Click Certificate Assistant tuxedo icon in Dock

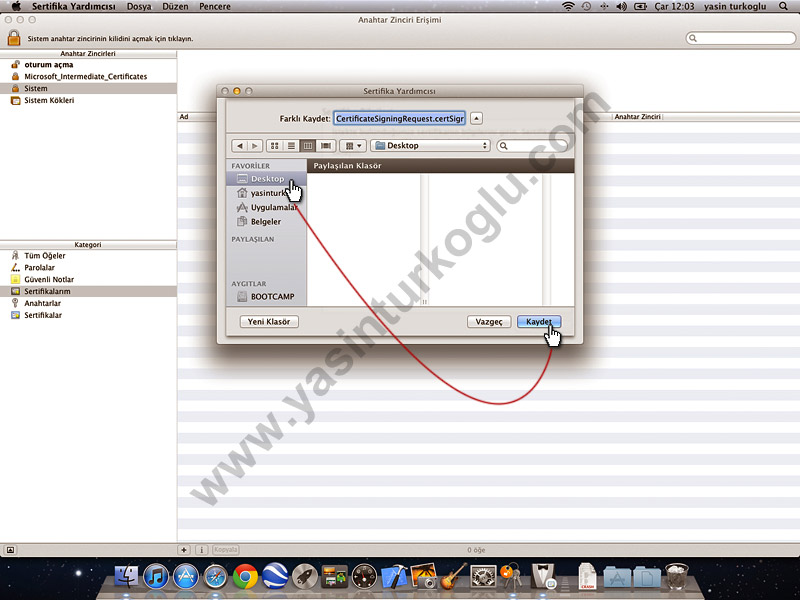542,577
